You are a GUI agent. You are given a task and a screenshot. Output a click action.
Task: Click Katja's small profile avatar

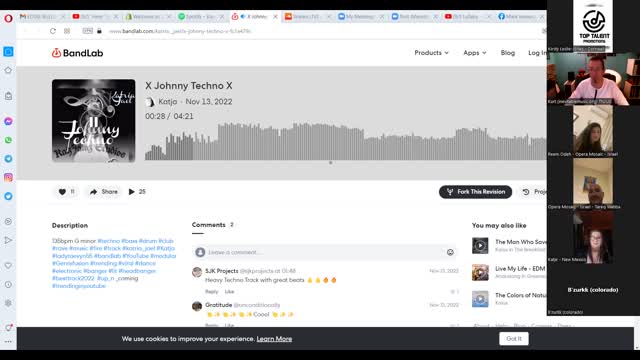[150, 102]
